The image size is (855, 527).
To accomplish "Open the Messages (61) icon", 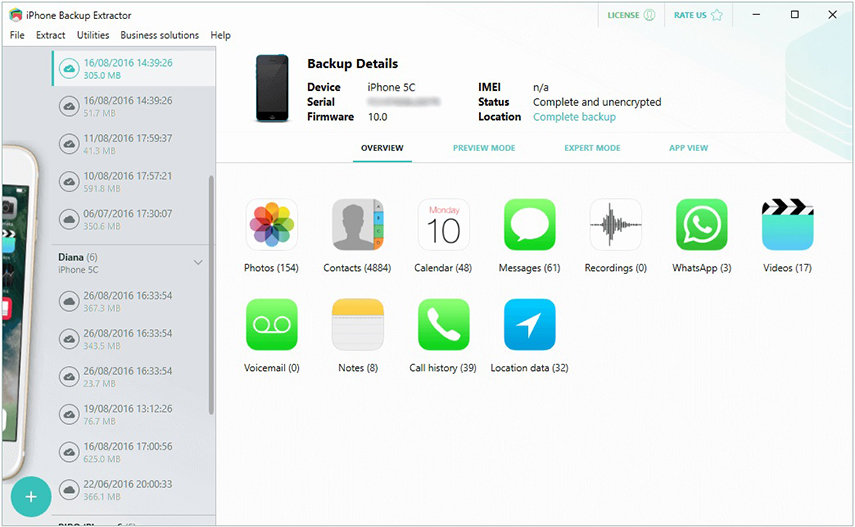I will click(x=529, y=225).
